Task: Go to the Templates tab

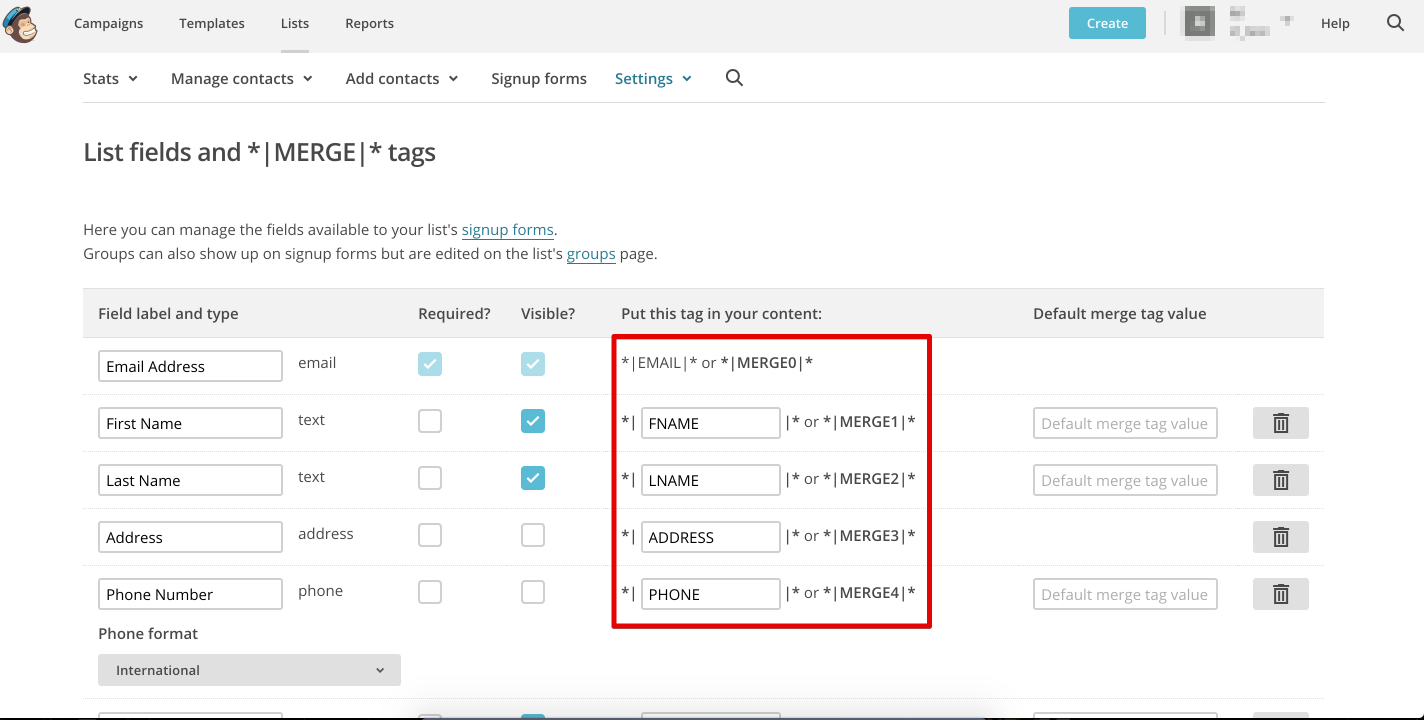Action: (x=212, y=23)
